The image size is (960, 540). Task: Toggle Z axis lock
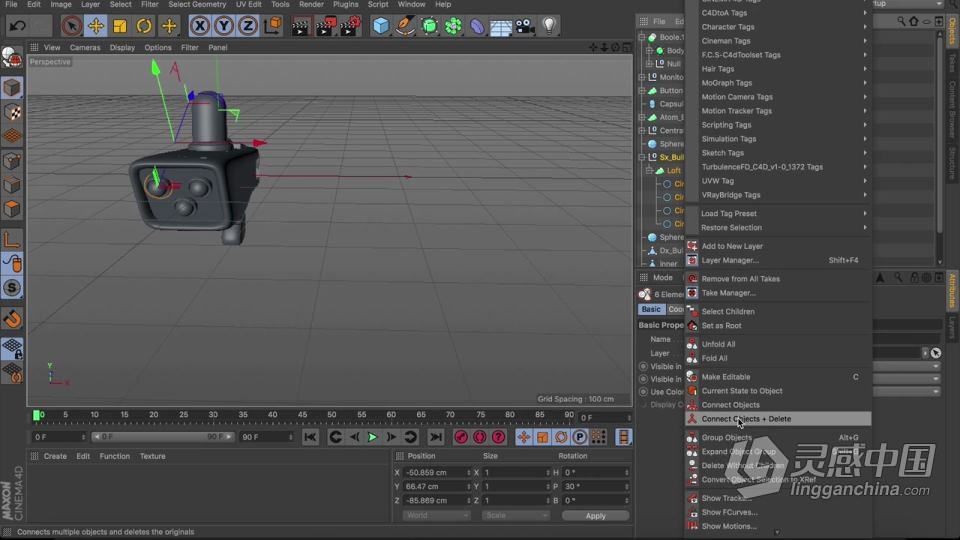pyautogui.click(x=247, y=26)
